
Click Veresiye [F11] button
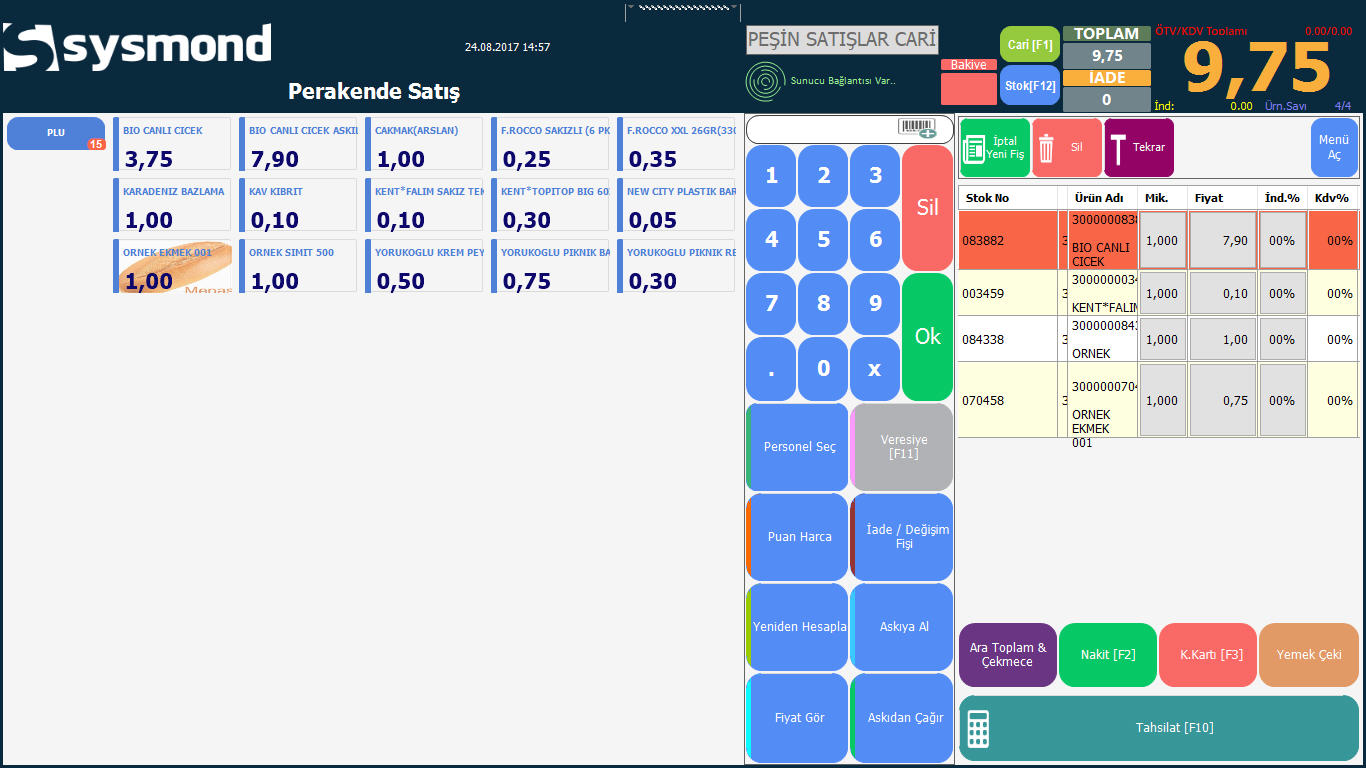click(902, 447)
